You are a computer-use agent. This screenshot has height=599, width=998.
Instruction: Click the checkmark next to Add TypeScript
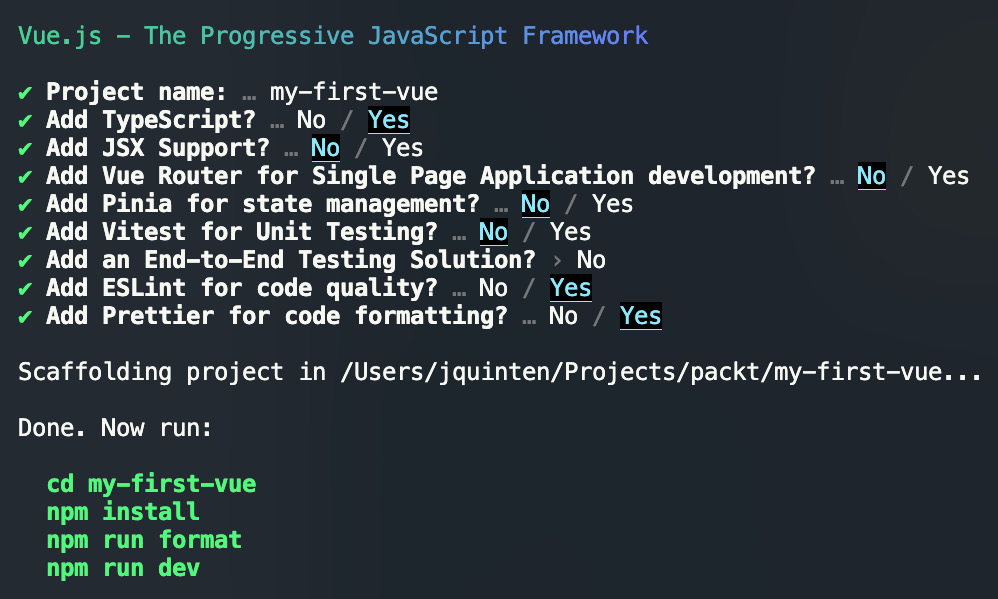(x=25, y=122)
